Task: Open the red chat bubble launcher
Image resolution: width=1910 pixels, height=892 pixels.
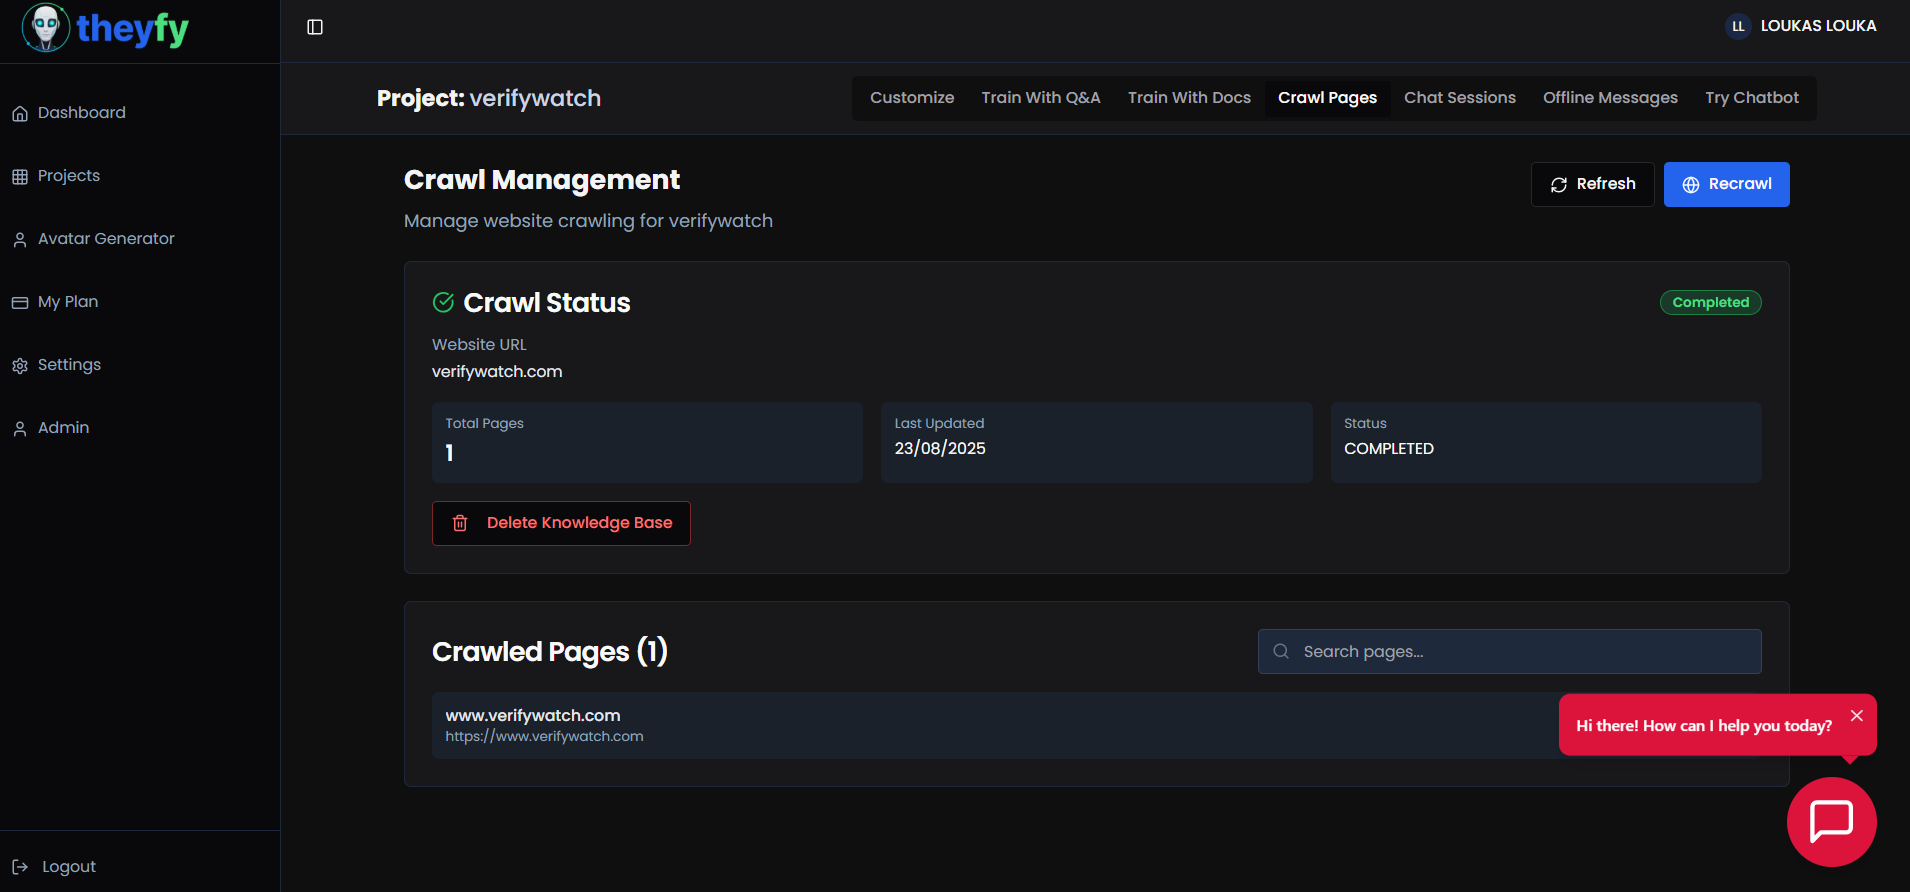Action: click(x=1832, y=822)
